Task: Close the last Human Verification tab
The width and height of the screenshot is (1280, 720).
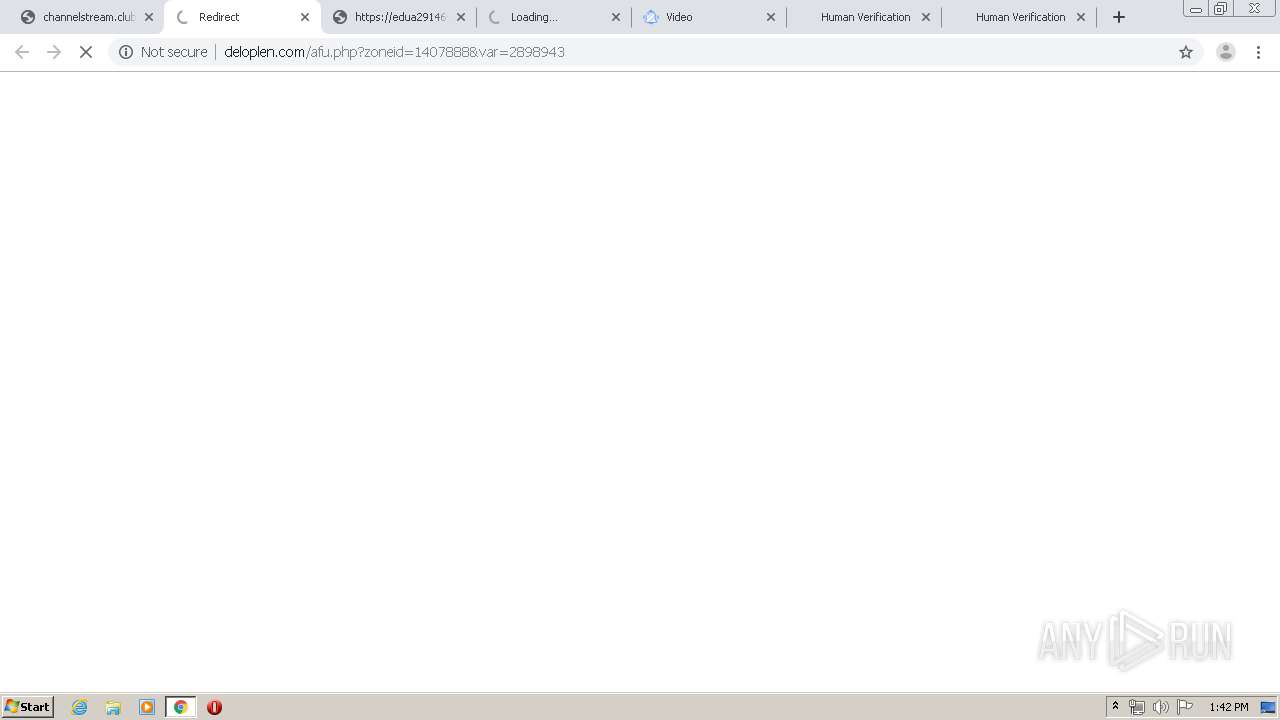Action: click(1081, 17)
